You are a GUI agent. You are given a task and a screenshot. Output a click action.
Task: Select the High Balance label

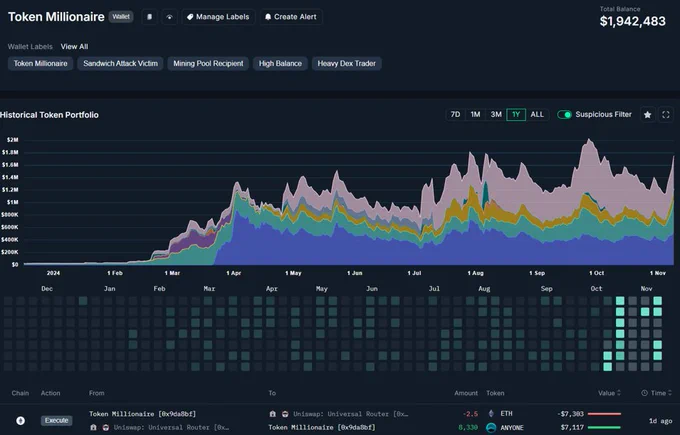[280, 63]
